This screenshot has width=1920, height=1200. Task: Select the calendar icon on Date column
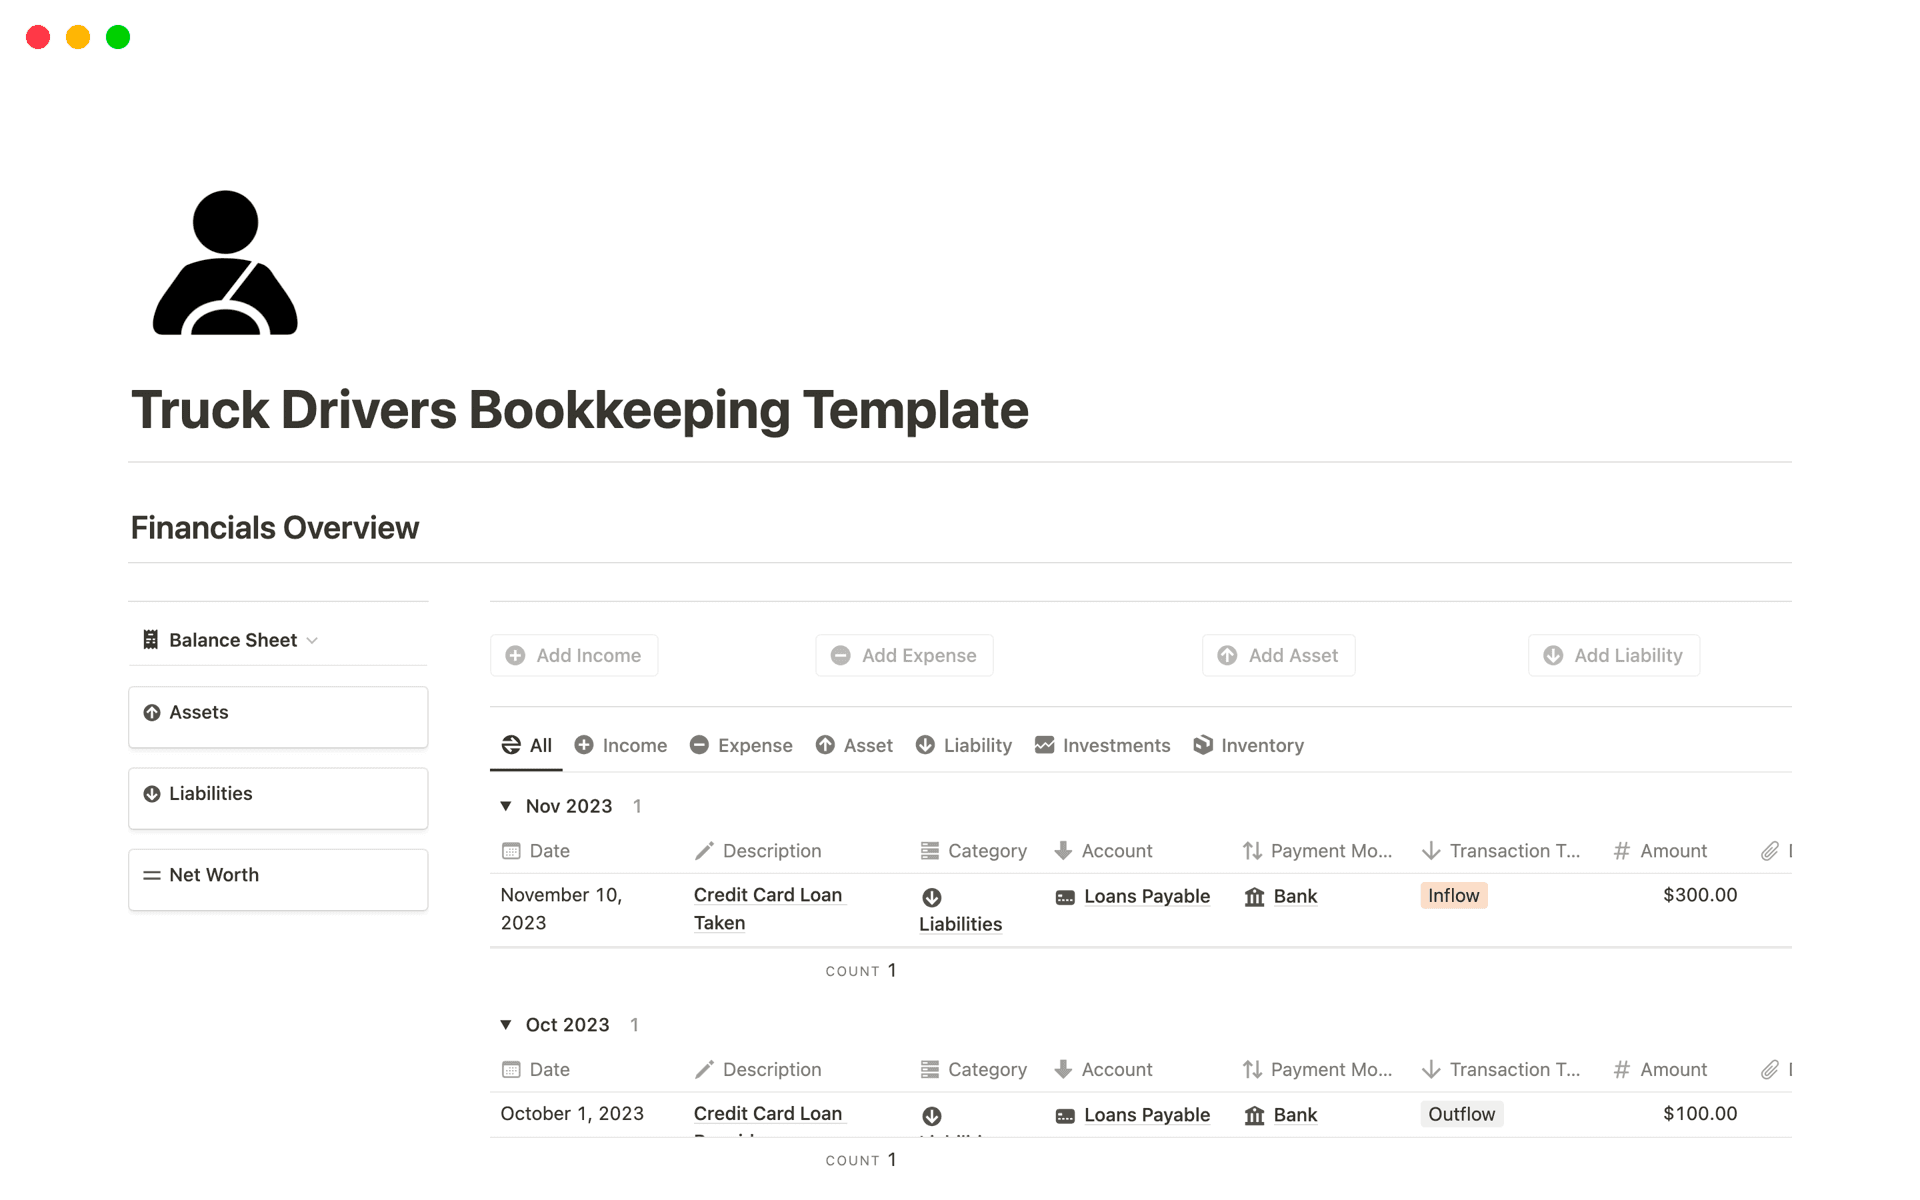511,850
